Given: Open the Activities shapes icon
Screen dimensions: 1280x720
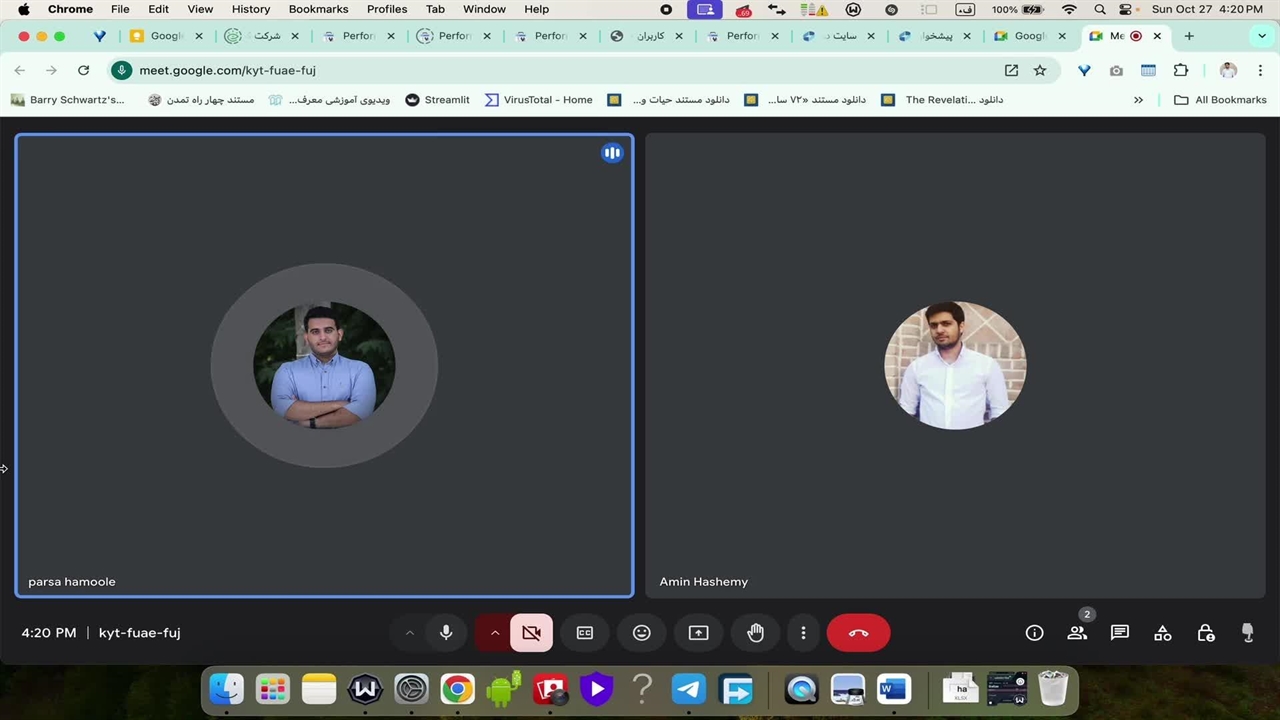Looking at the screenshot, I should coord(1163,633).
